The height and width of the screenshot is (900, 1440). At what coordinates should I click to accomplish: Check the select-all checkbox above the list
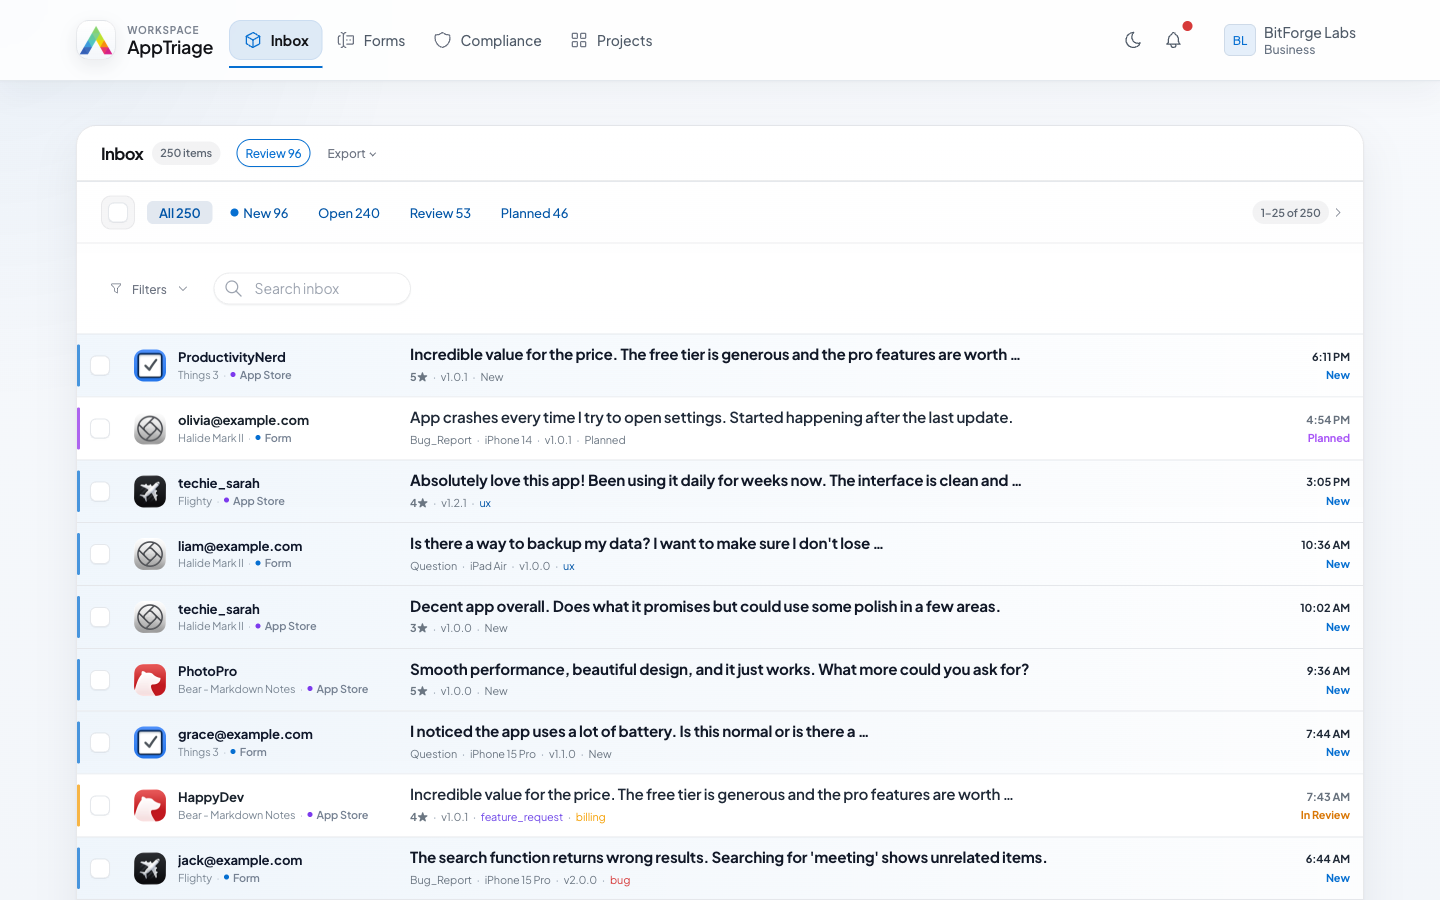pyautogui.click(x=118, y=212)
